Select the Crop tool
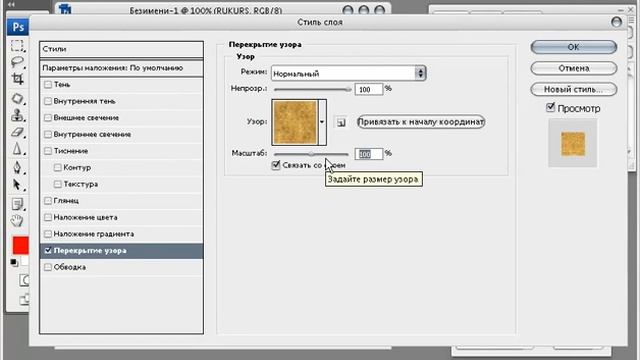 tap(17, 78)
